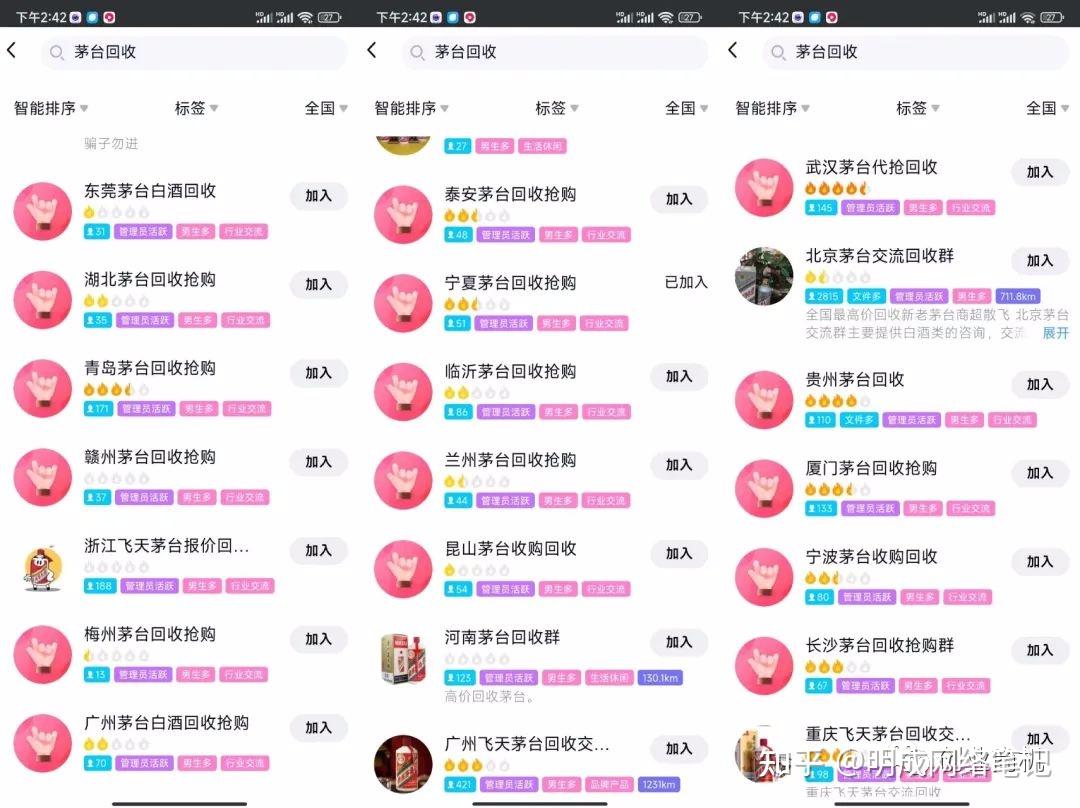Open avatar of 昆山茅台收购回收 group
1080x808 pixels.
point(403,568)
